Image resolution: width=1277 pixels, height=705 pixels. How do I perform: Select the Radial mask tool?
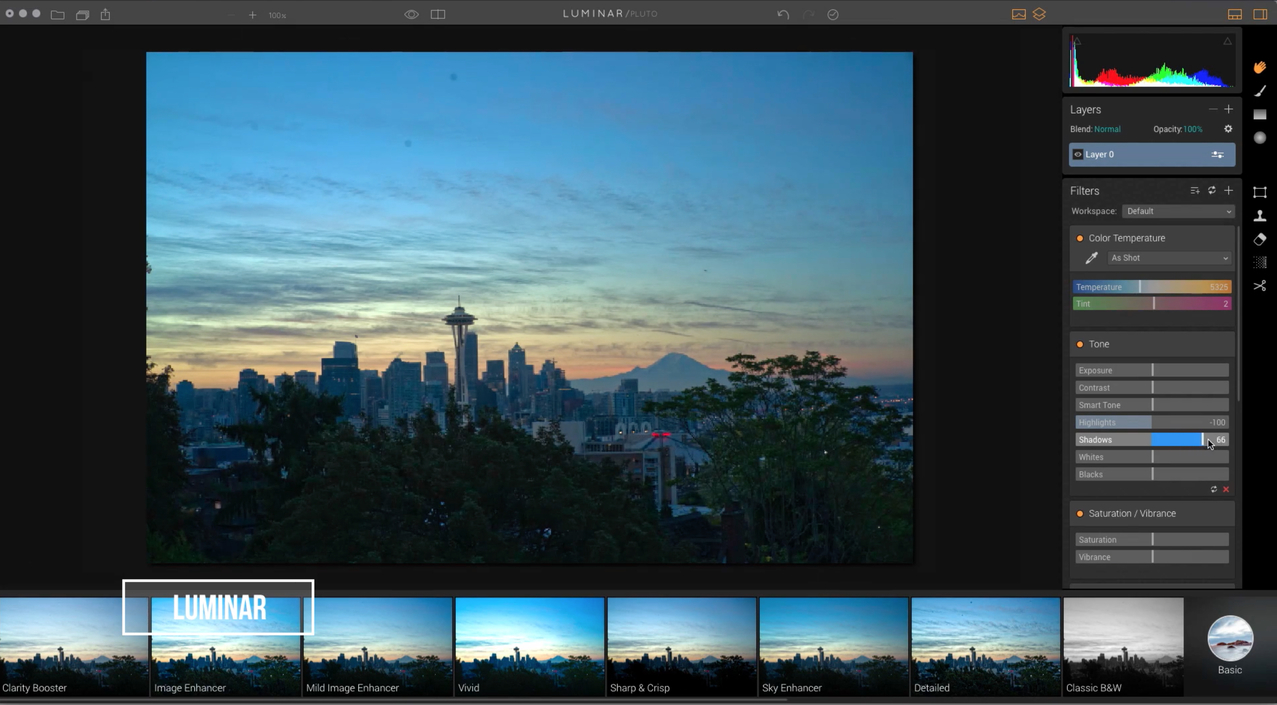click(1260, 137)
